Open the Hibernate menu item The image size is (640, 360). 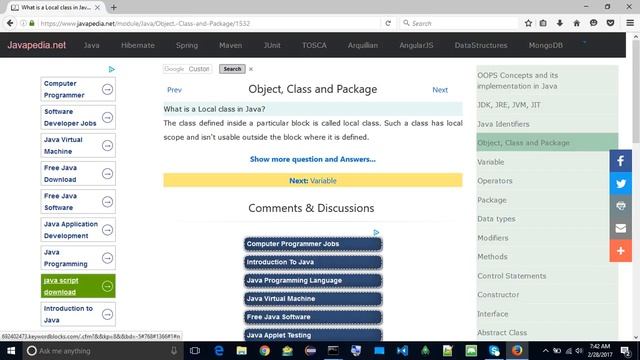[x=138, y=45]
